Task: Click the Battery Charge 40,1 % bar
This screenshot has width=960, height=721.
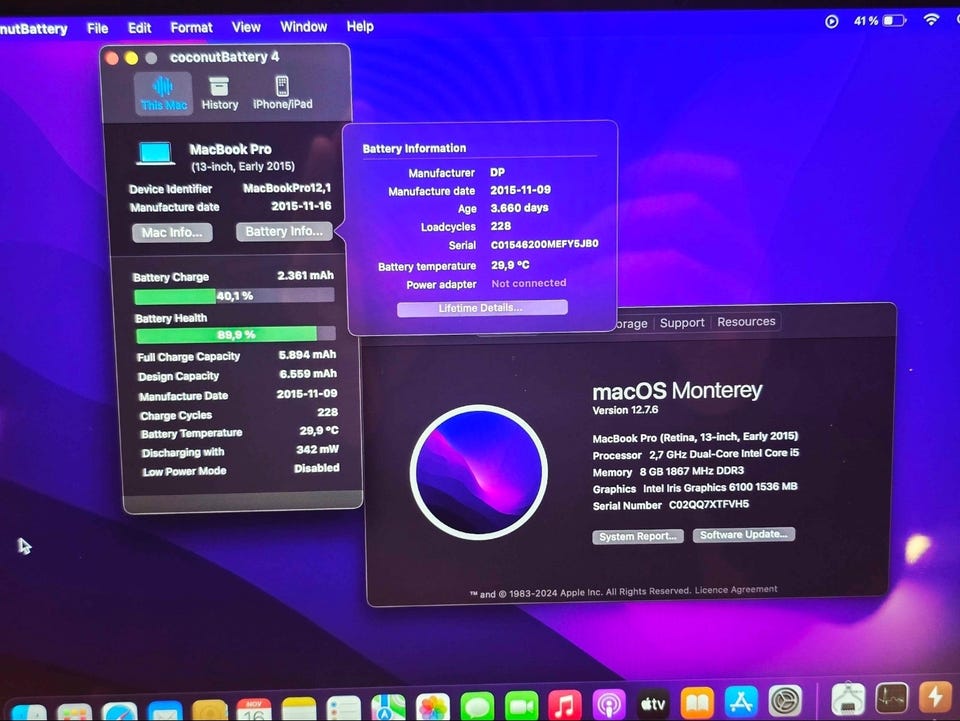Action: click(234, 296)
